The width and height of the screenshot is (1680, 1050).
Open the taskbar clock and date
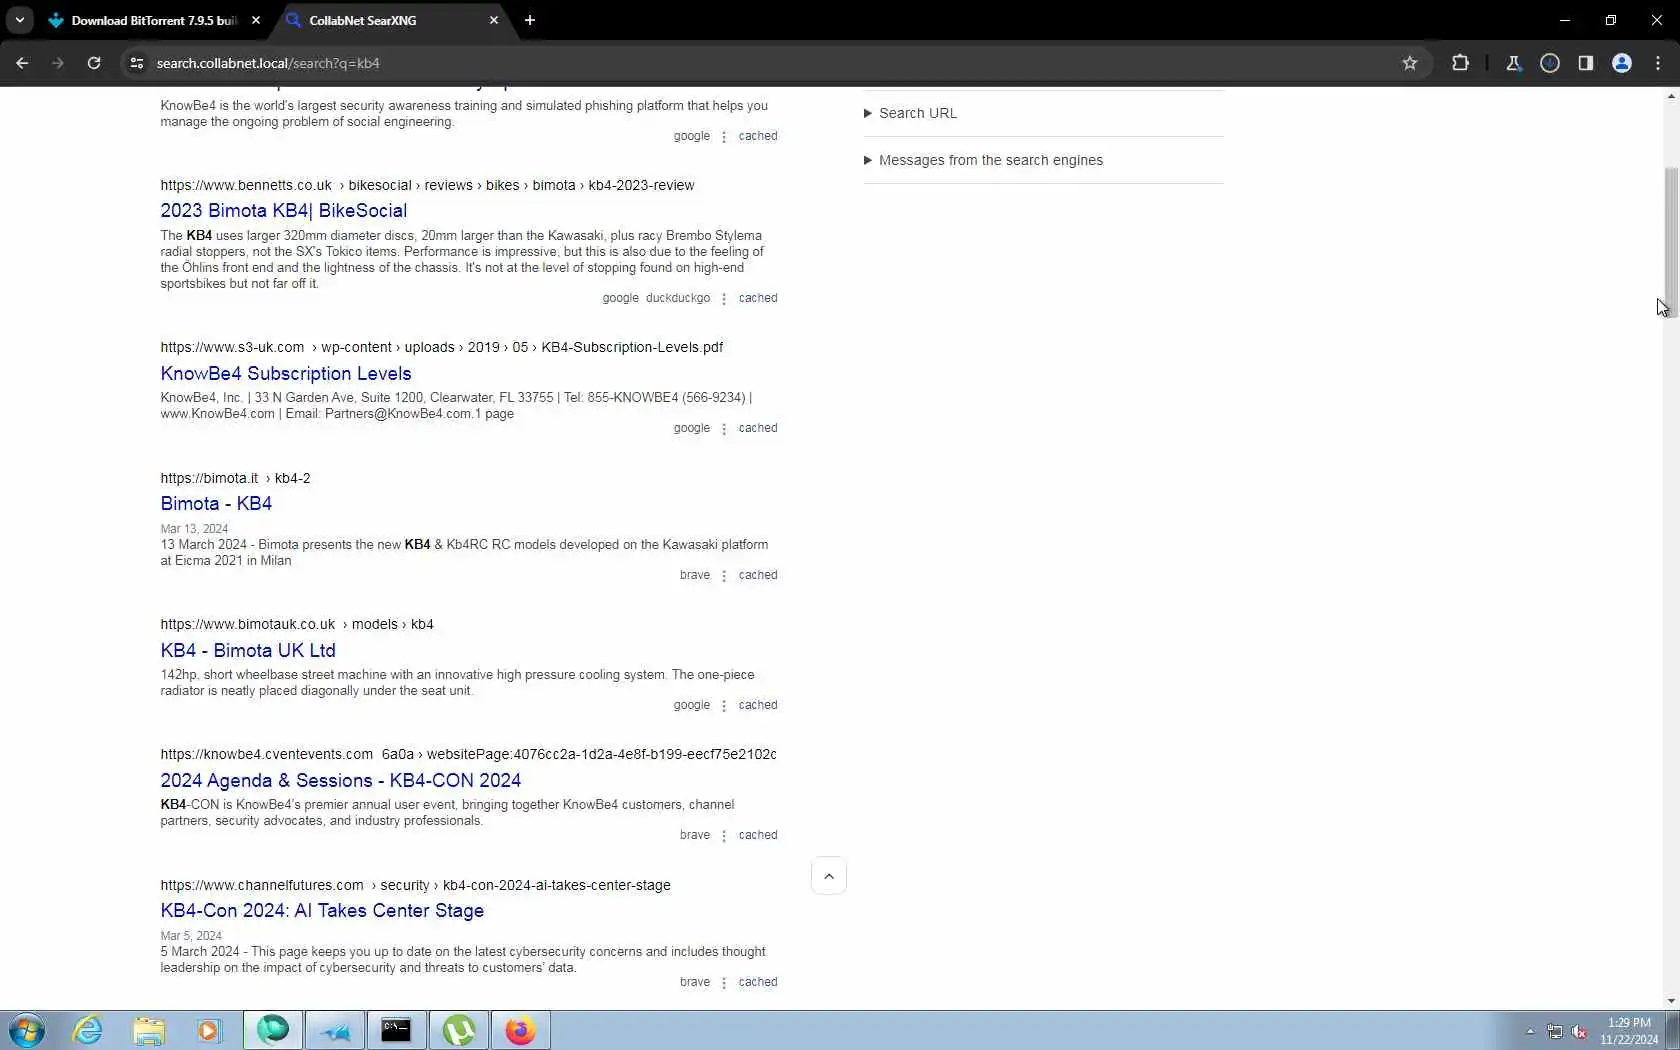[1629, 1031]
